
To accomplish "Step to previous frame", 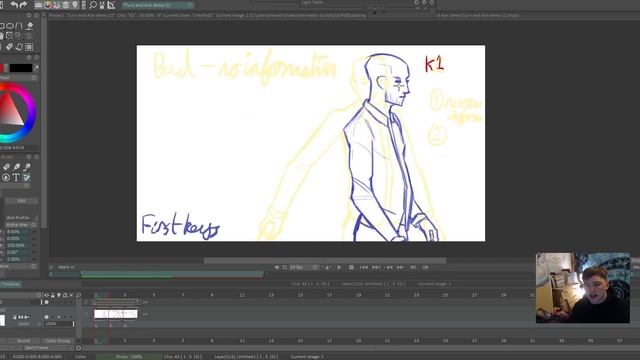I will click(389, 267).
